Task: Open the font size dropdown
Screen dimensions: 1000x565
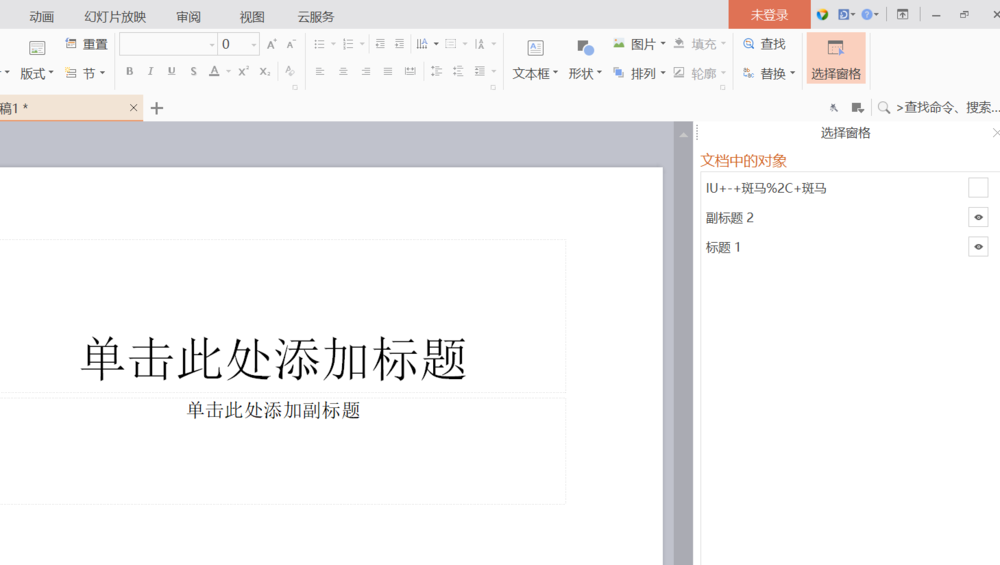Action: pyautogui.click(x=254, y=45)
